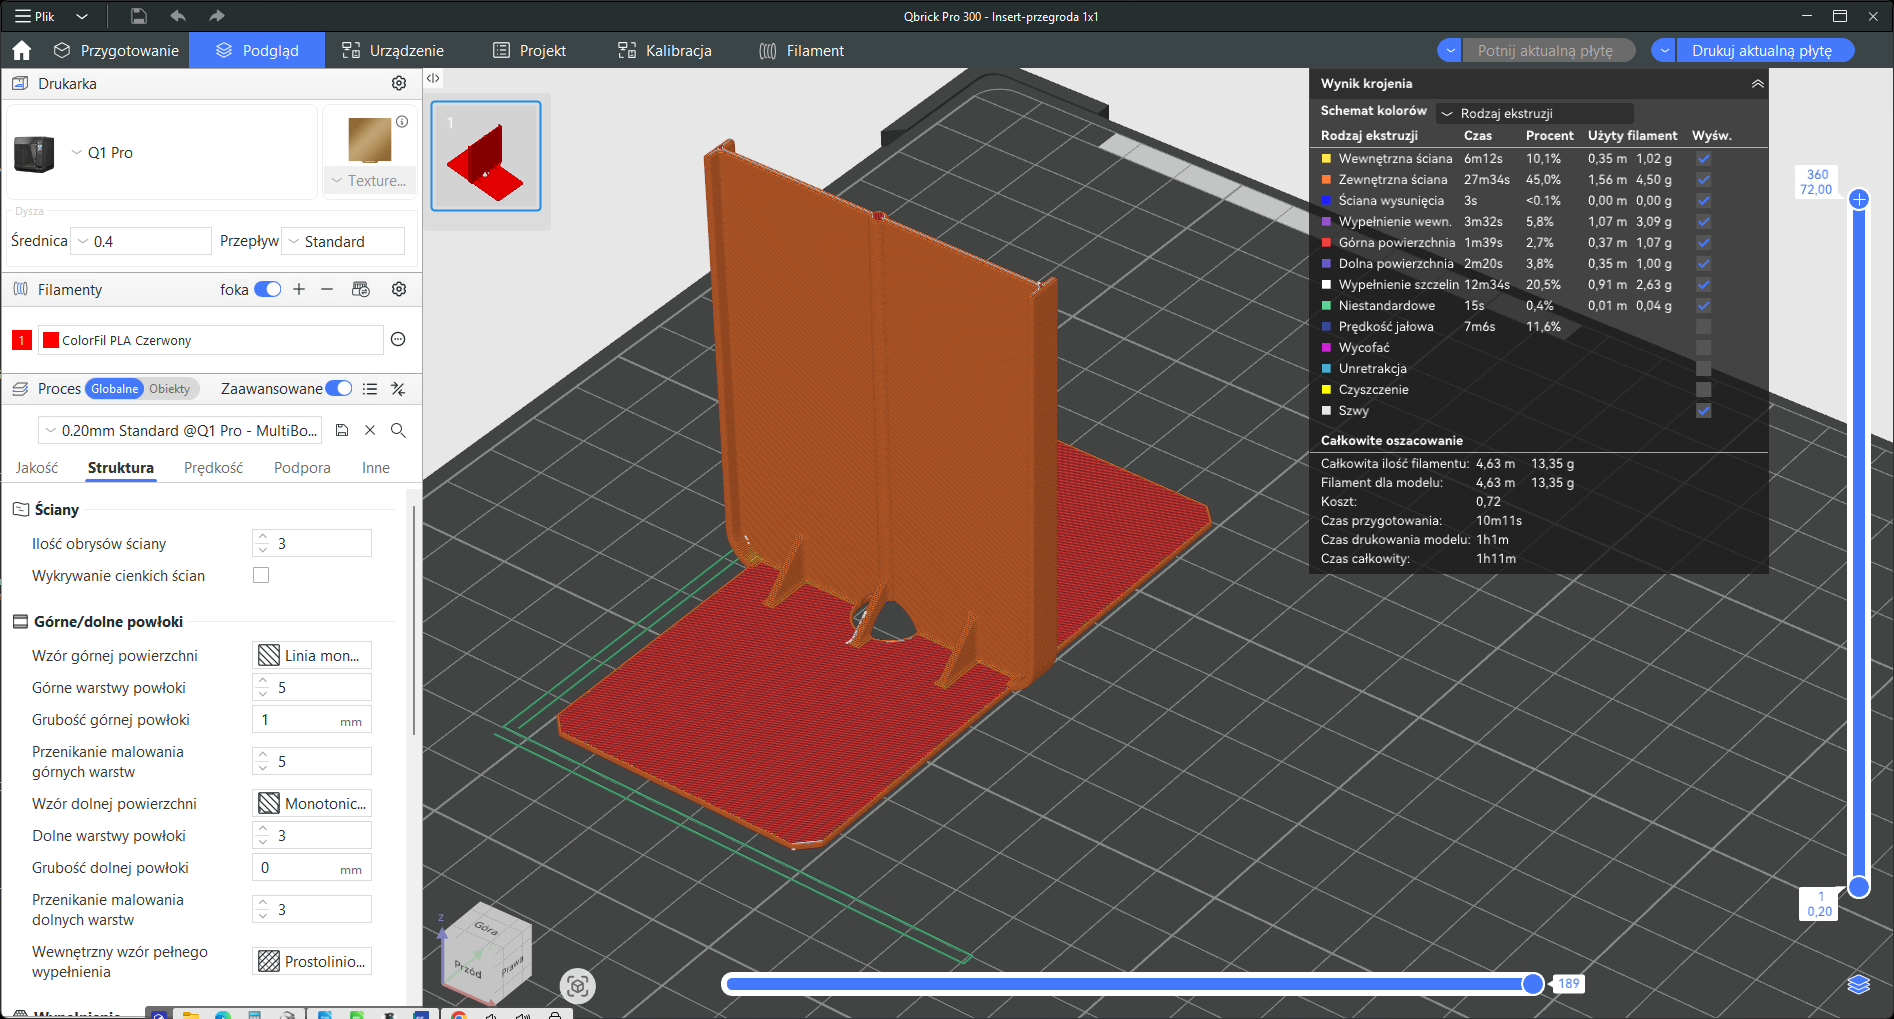Switch to the Urządzenie tab
The width and height of the screenshot is (1894, 1019).
(x=393, y=50)
